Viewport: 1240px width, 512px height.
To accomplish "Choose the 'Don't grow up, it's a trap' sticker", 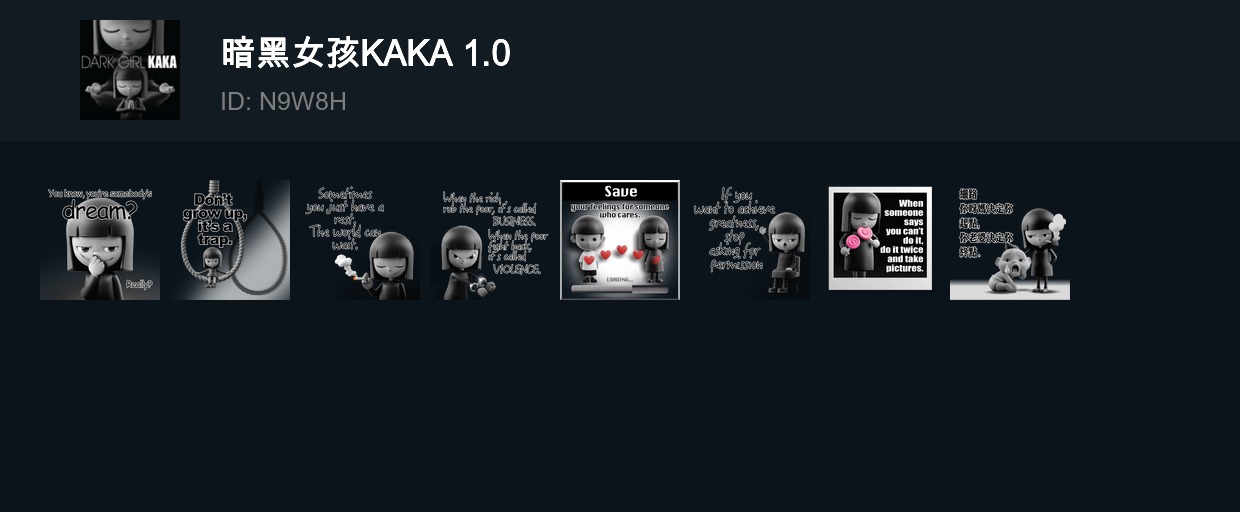I will tap(230, 240).
